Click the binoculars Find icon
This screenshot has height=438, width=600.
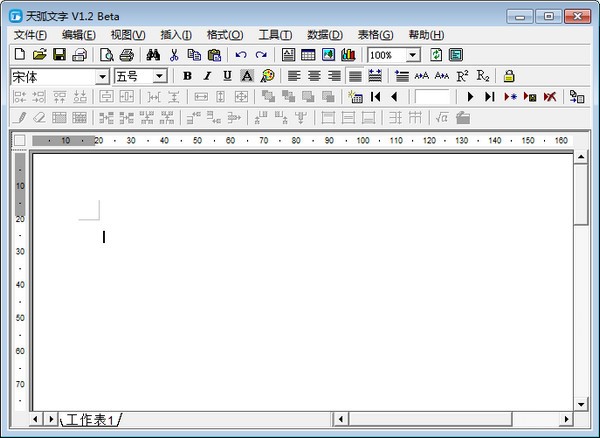pyautogui.click(x=153, y=55)
